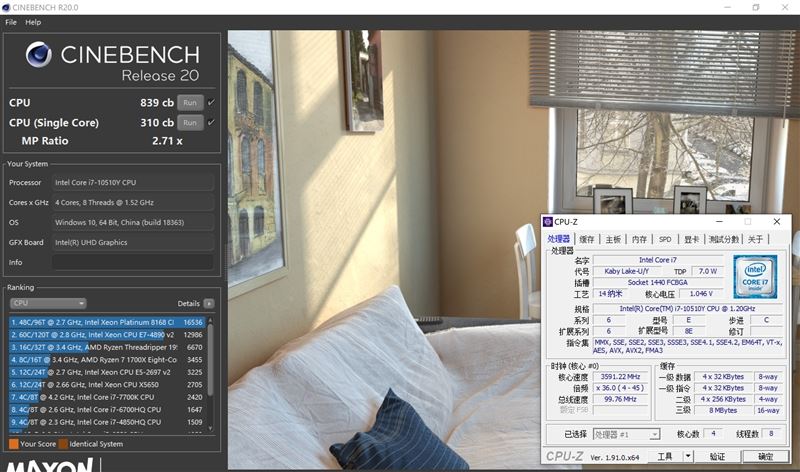This screenshot has width=800, height=472.
Task: Click the 验证 button in CPU-Z
Action: click(717, 457)
